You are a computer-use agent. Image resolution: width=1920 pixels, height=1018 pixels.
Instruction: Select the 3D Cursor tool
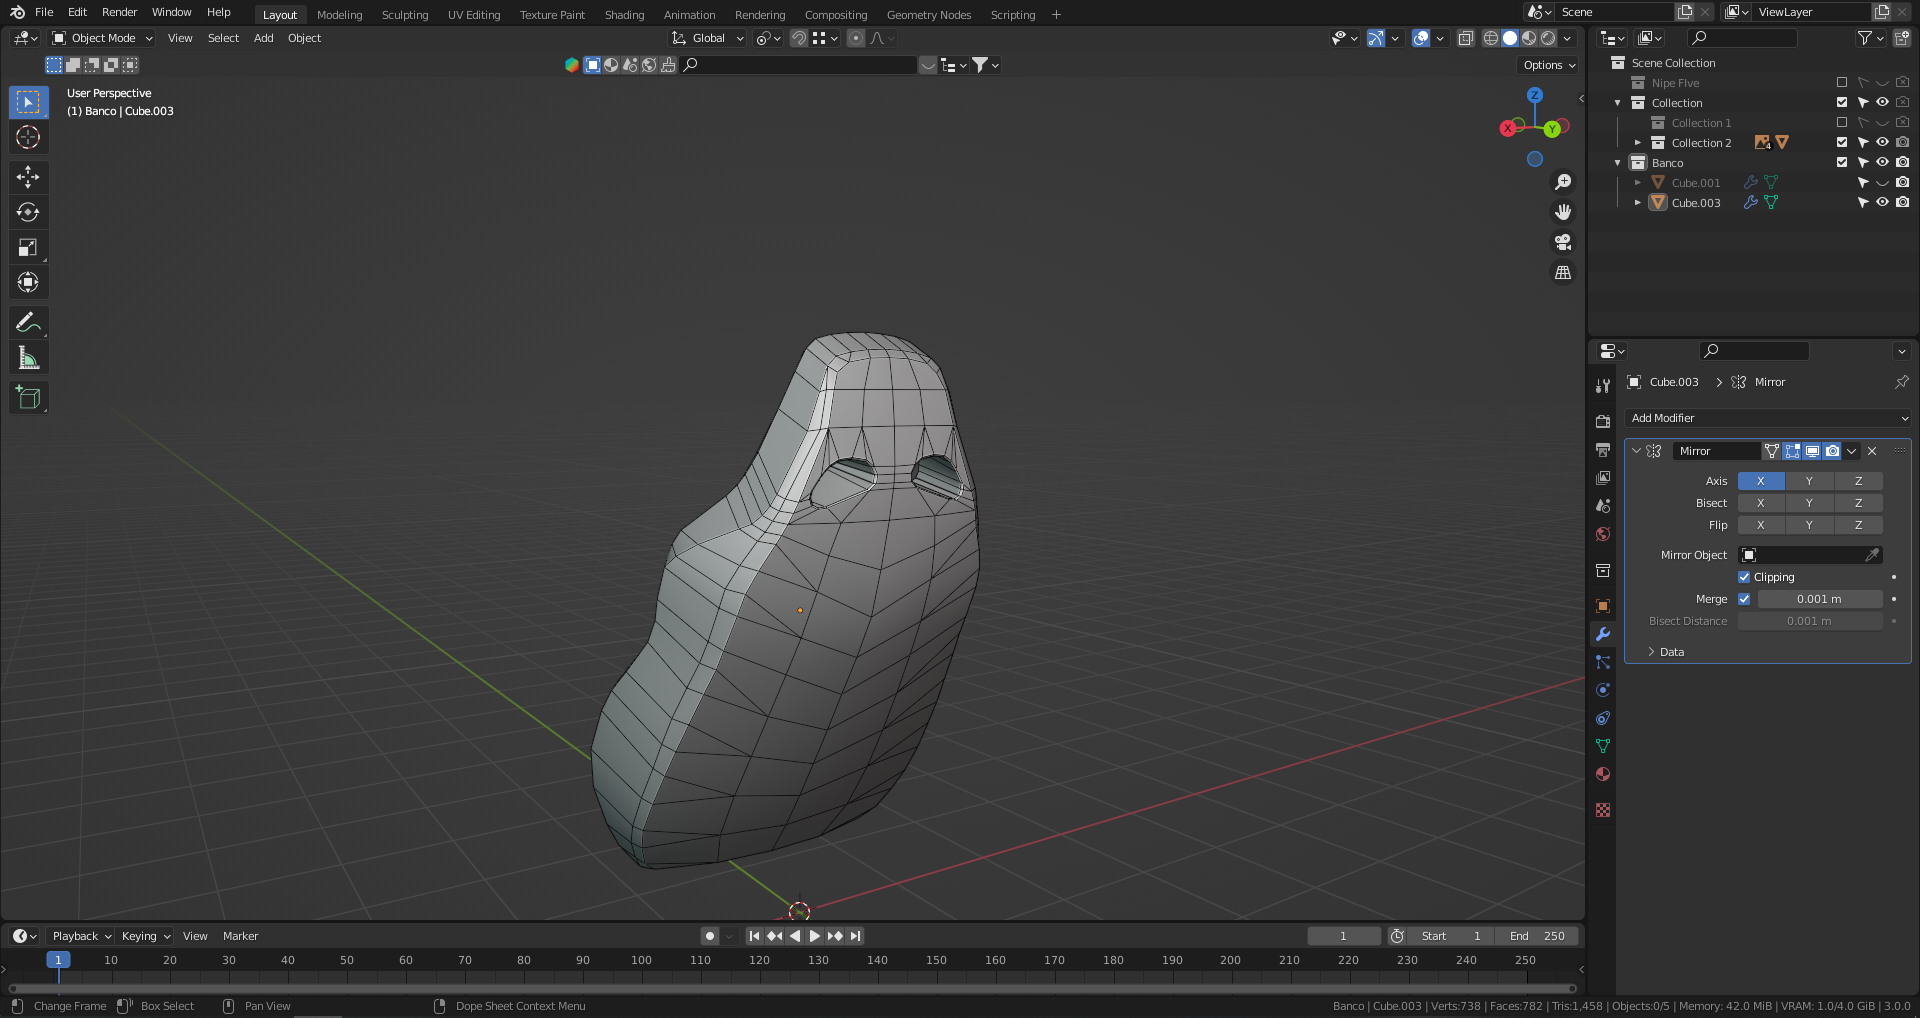pyautogui.click(x=28, y=137)
